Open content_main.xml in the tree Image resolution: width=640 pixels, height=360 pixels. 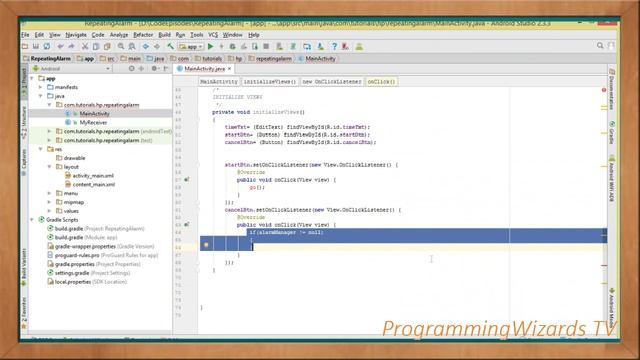click(x=93, y=185)
